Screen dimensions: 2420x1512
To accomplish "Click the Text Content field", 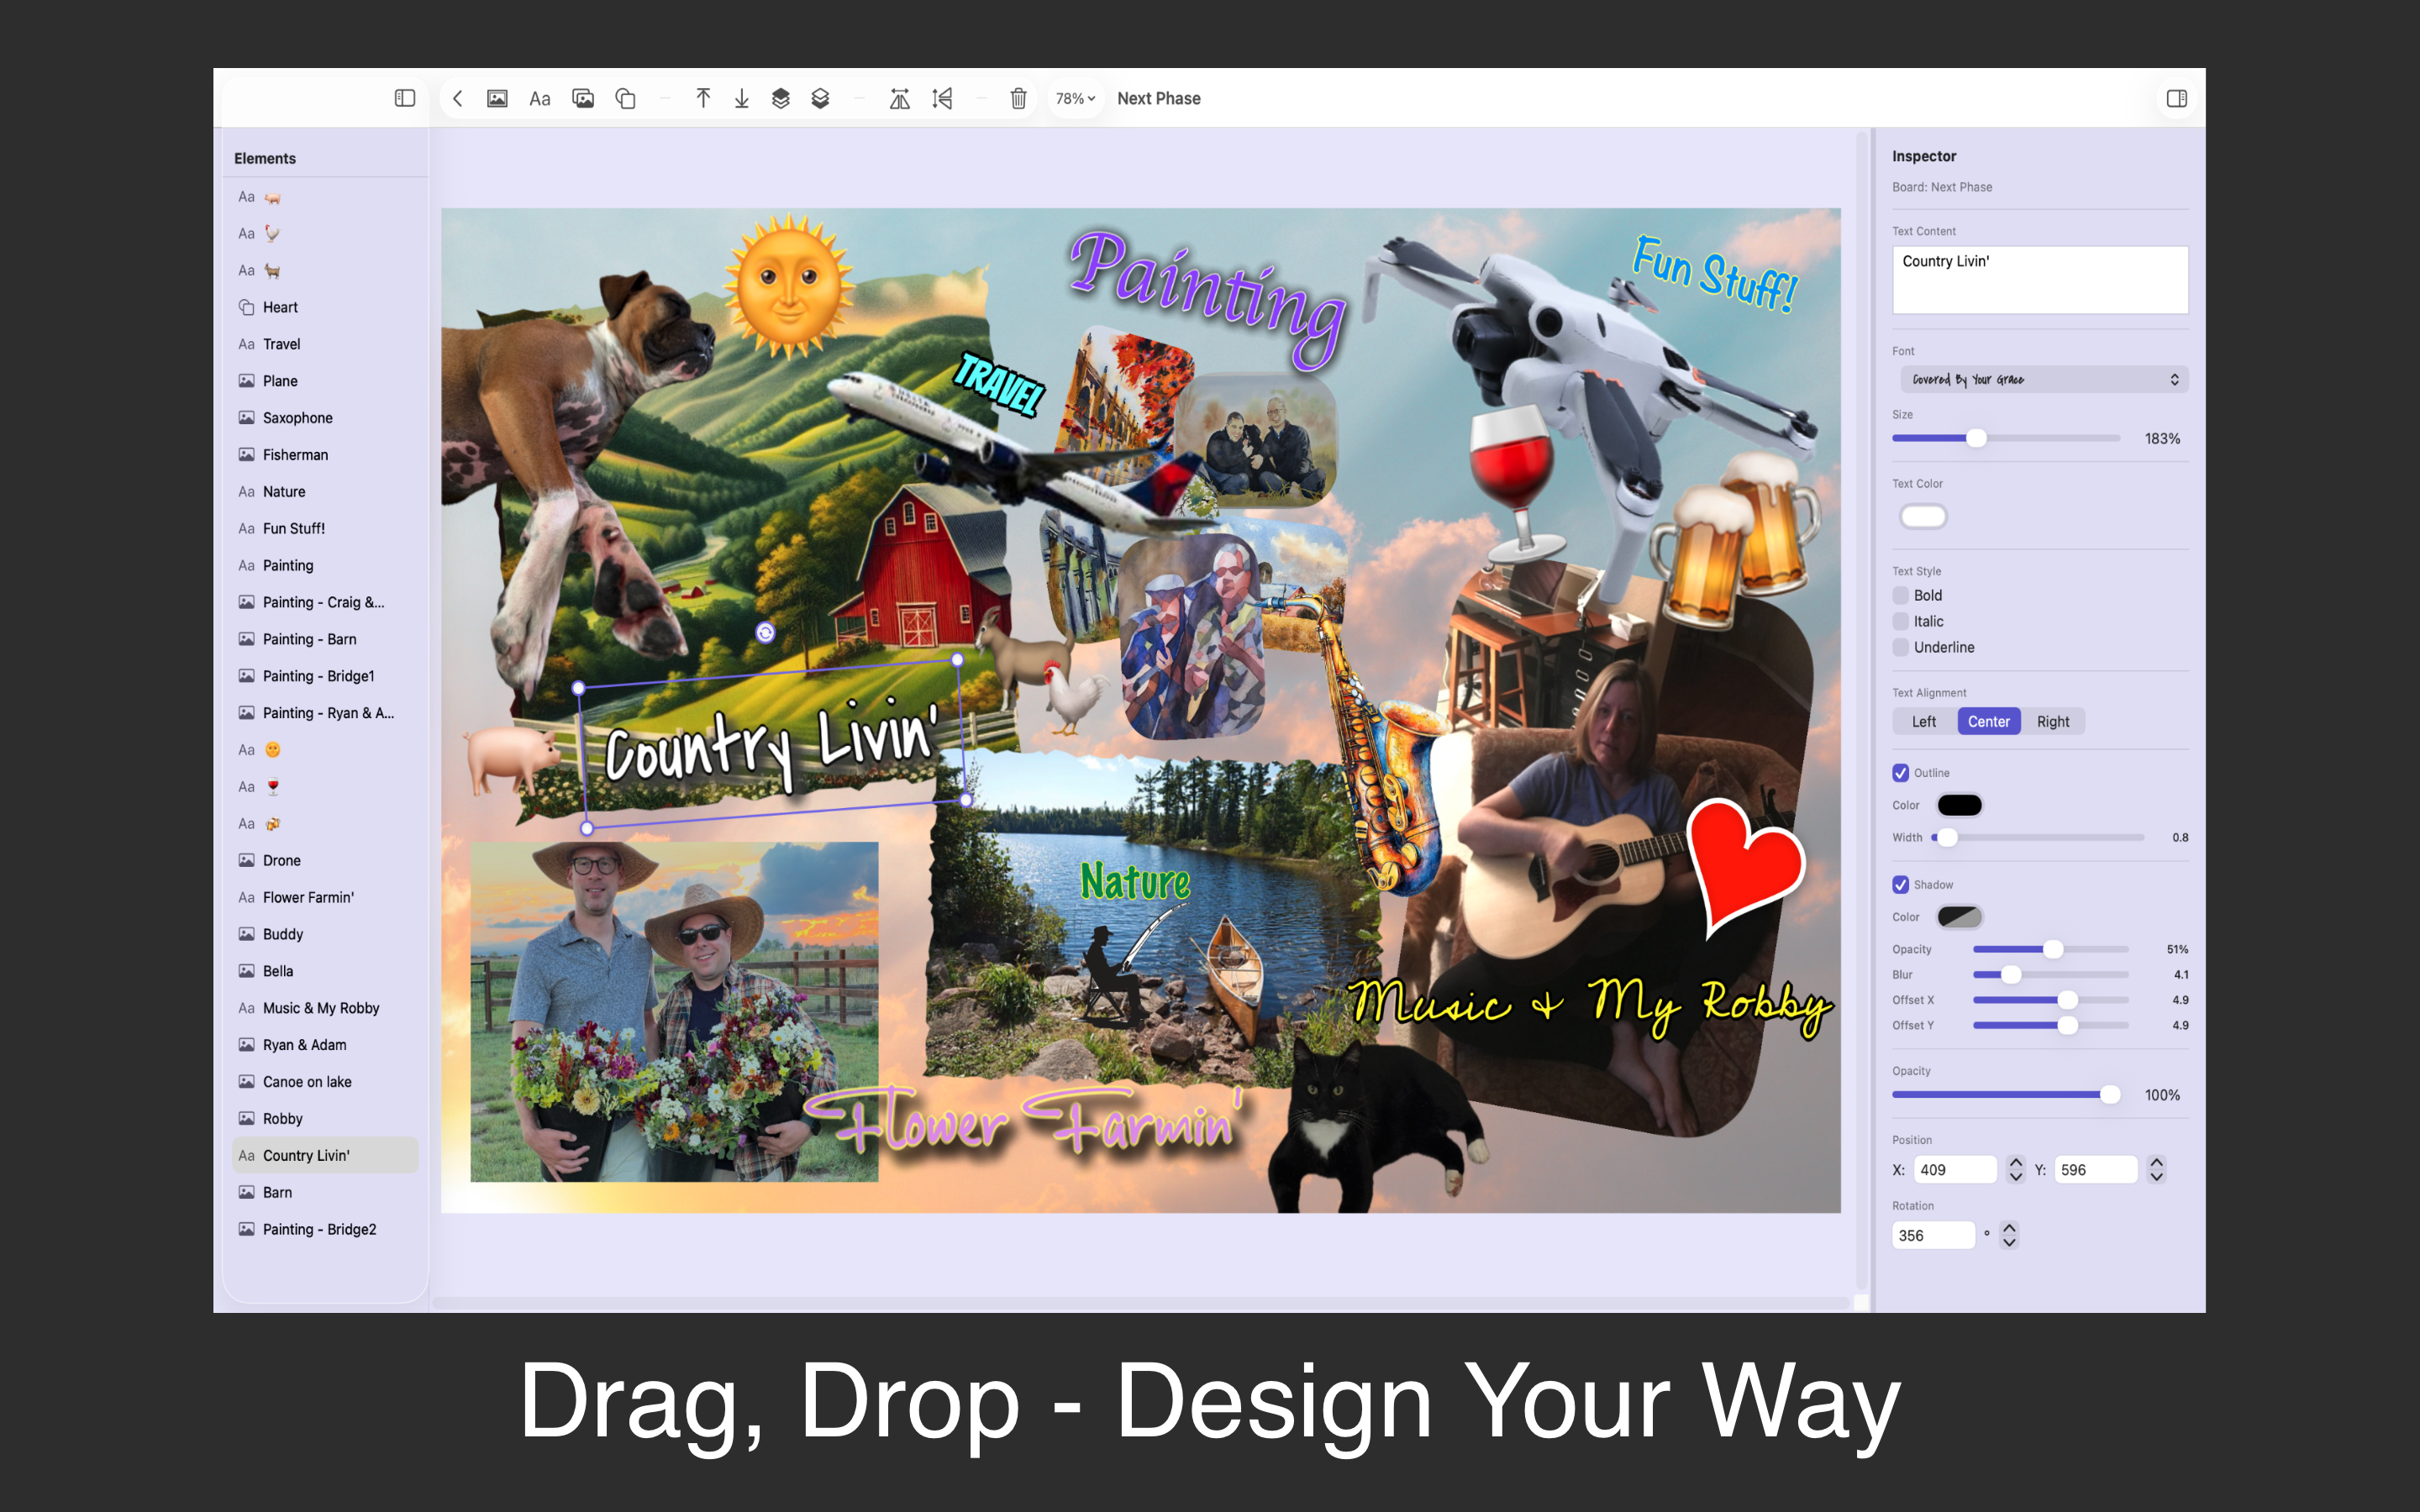I will point(2039,280).
